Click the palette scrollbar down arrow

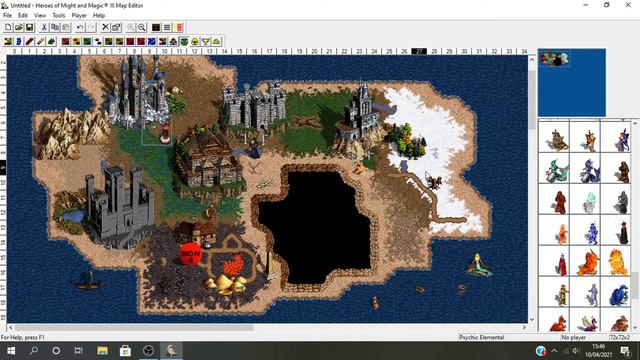(x=635, y=327)
